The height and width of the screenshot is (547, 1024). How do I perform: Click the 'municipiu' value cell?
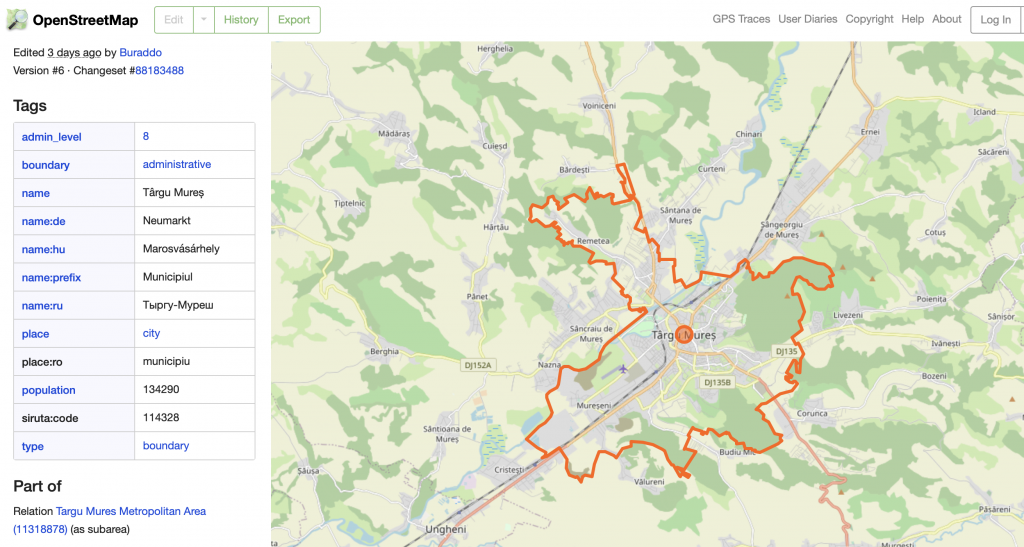pyautogui.click(x=195, y=361)
